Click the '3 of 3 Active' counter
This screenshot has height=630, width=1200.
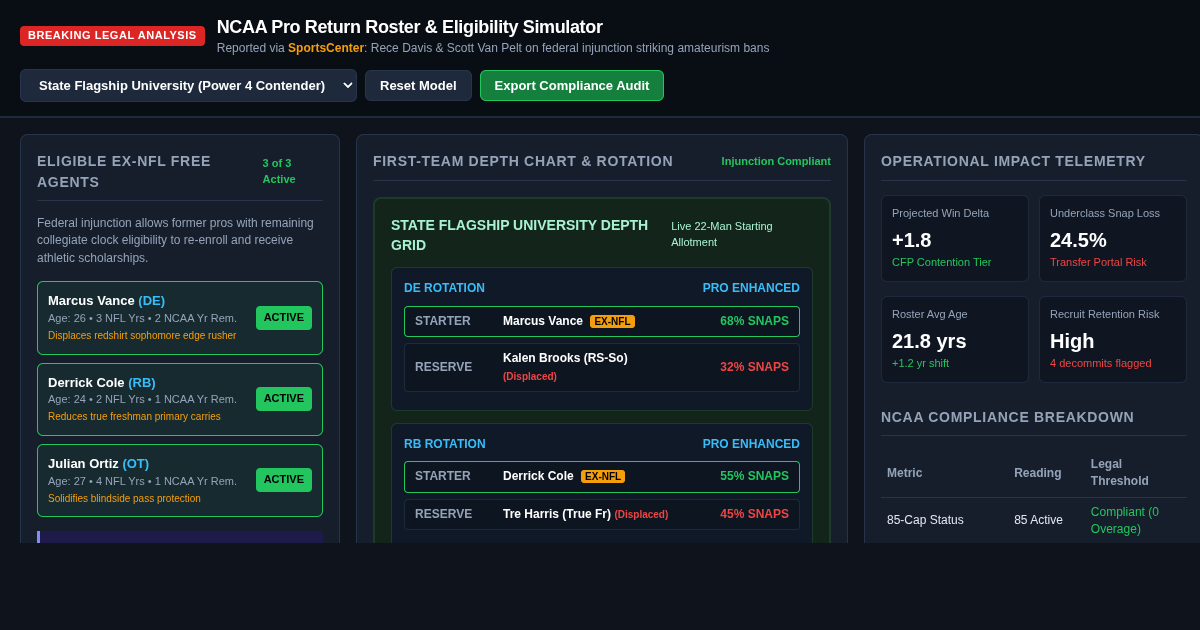point(279,171)
